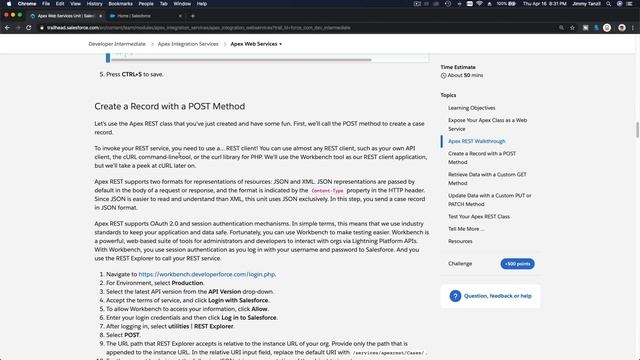Viewport: 640px width, 360px height.
Task: Jump to Expose Your Apex Class topic
Action: point(487,124)
